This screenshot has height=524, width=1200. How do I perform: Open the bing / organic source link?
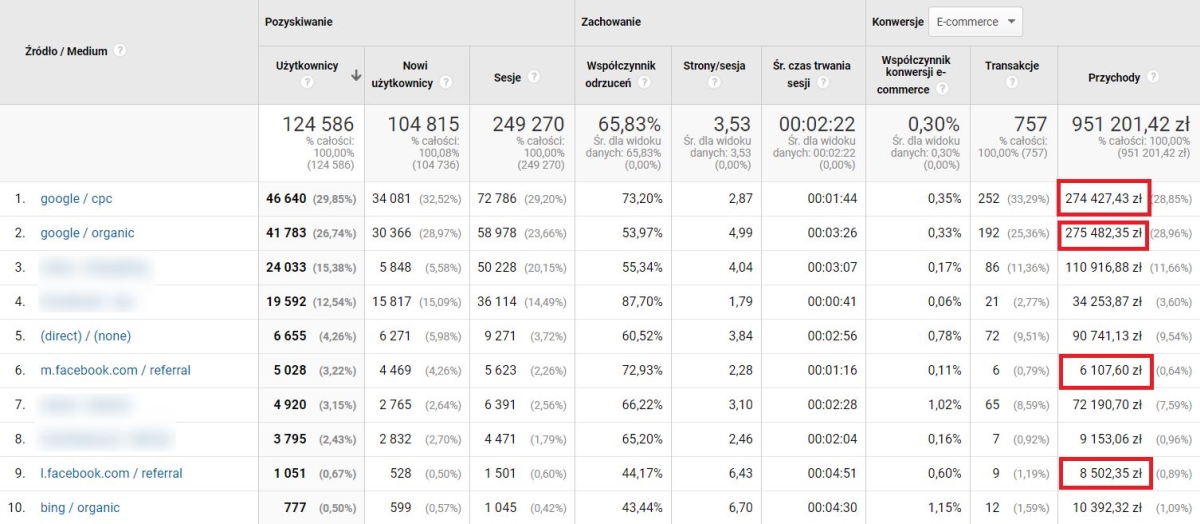(x=80, y=507)
